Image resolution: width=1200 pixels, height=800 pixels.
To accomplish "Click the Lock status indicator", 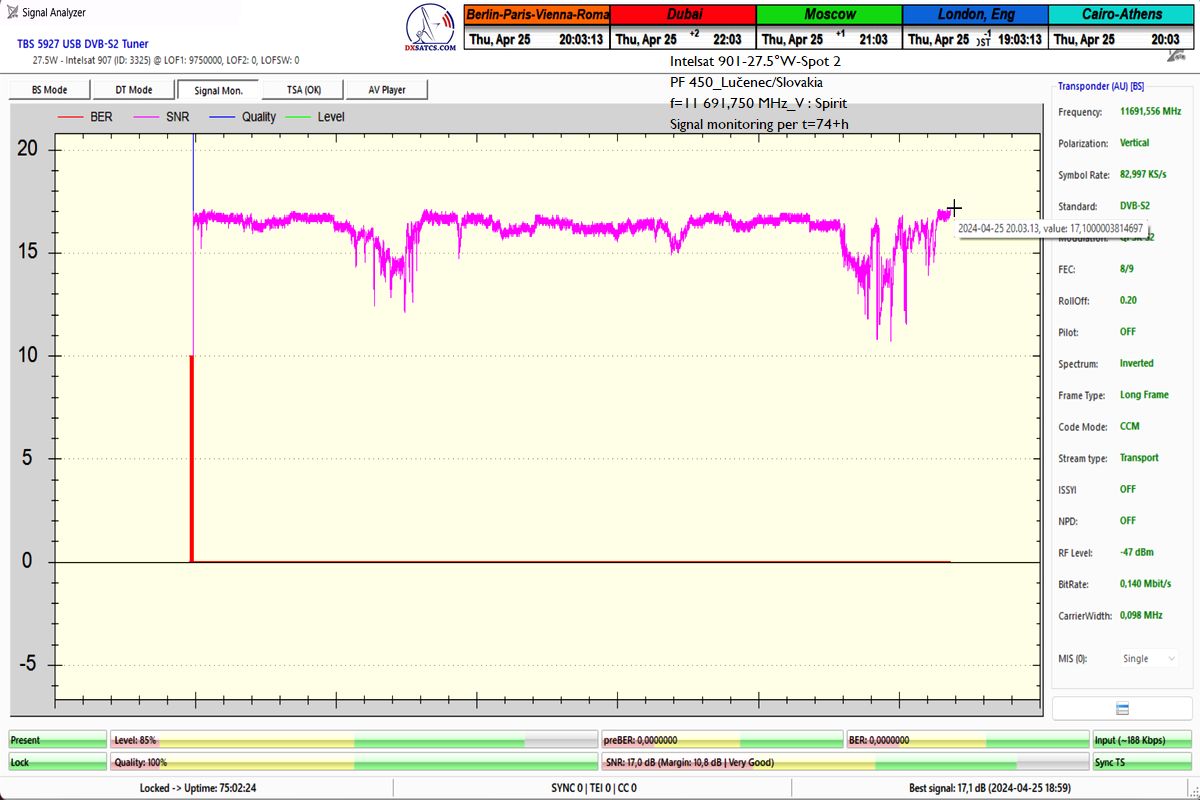I will [57, 762].
